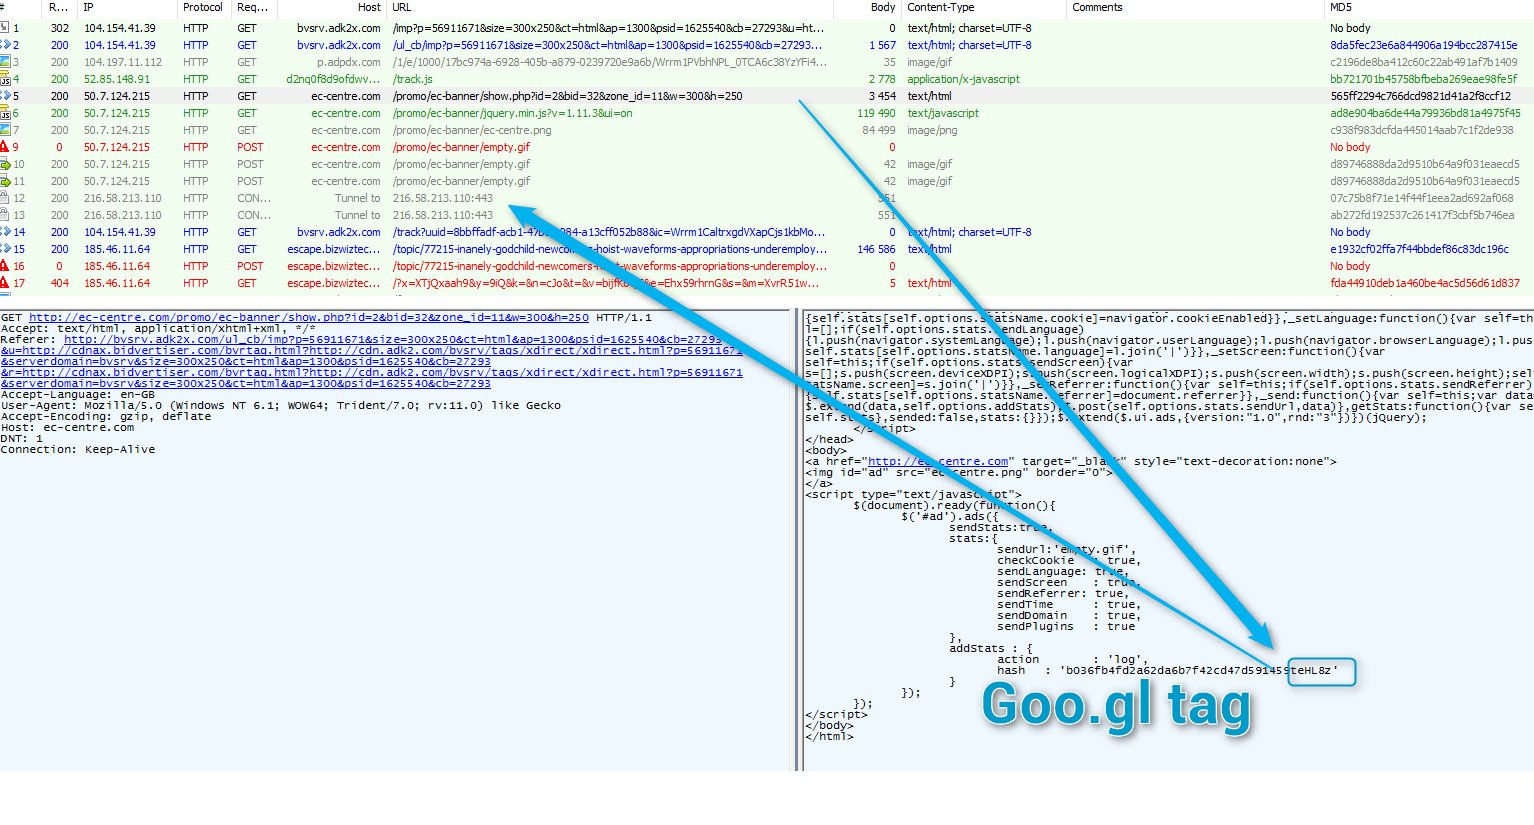
Task: Click the Host: ec-centre.com header line
Action: coord(67,427)
